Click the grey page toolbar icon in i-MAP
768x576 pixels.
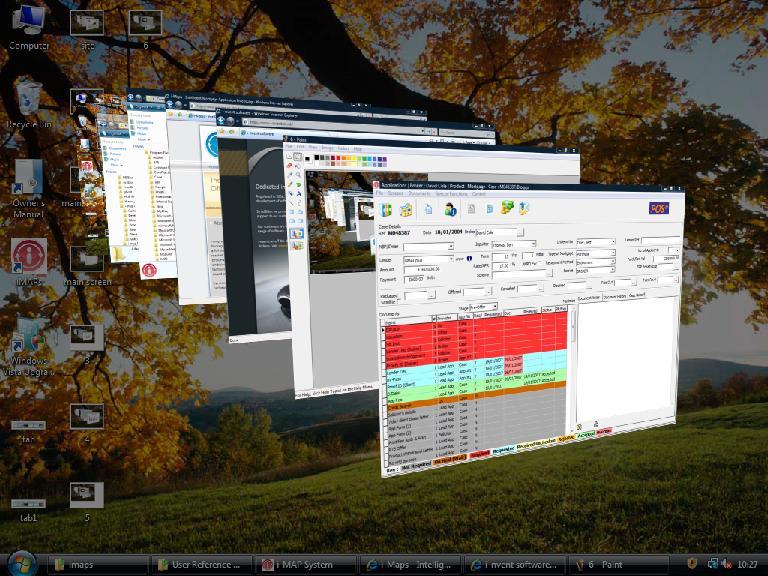point(471,209)
